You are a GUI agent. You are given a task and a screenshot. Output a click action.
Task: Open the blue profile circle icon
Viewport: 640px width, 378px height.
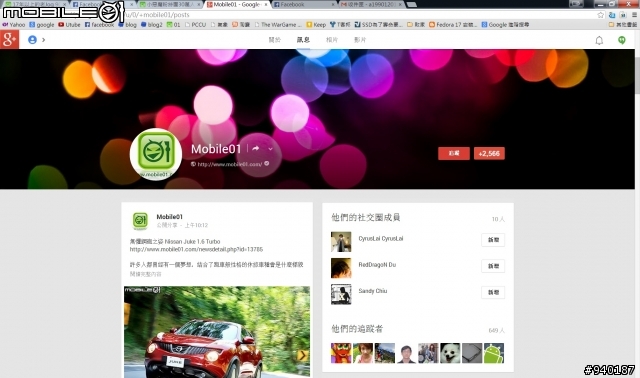[32, 40]
